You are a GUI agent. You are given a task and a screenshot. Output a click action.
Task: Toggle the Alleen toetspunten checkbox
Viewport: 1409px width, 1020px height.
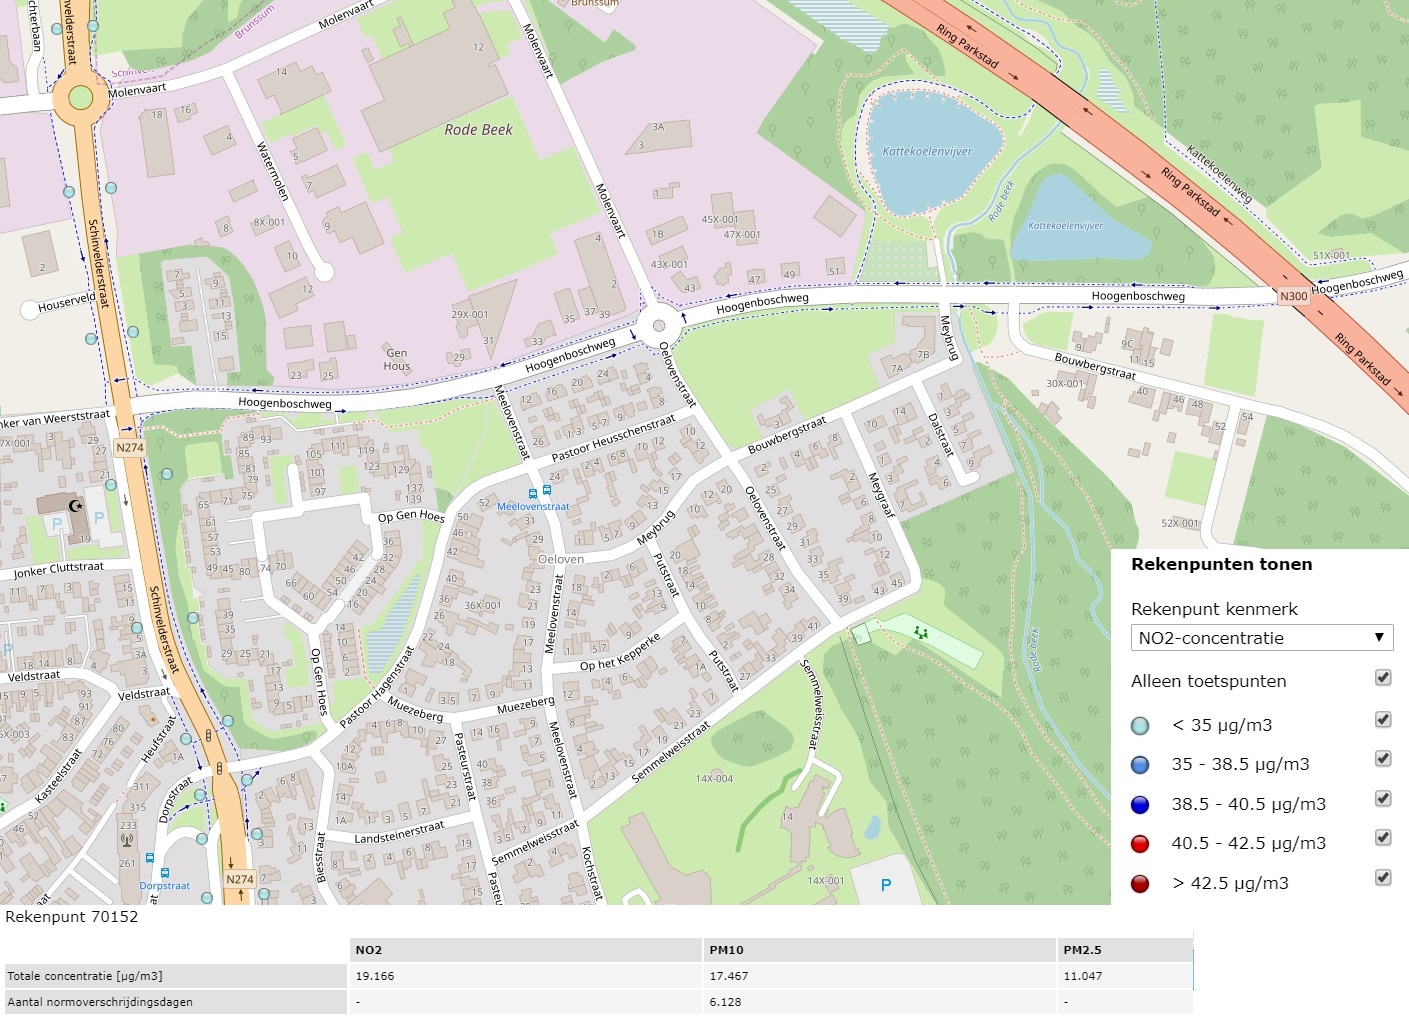(1383, 678)
